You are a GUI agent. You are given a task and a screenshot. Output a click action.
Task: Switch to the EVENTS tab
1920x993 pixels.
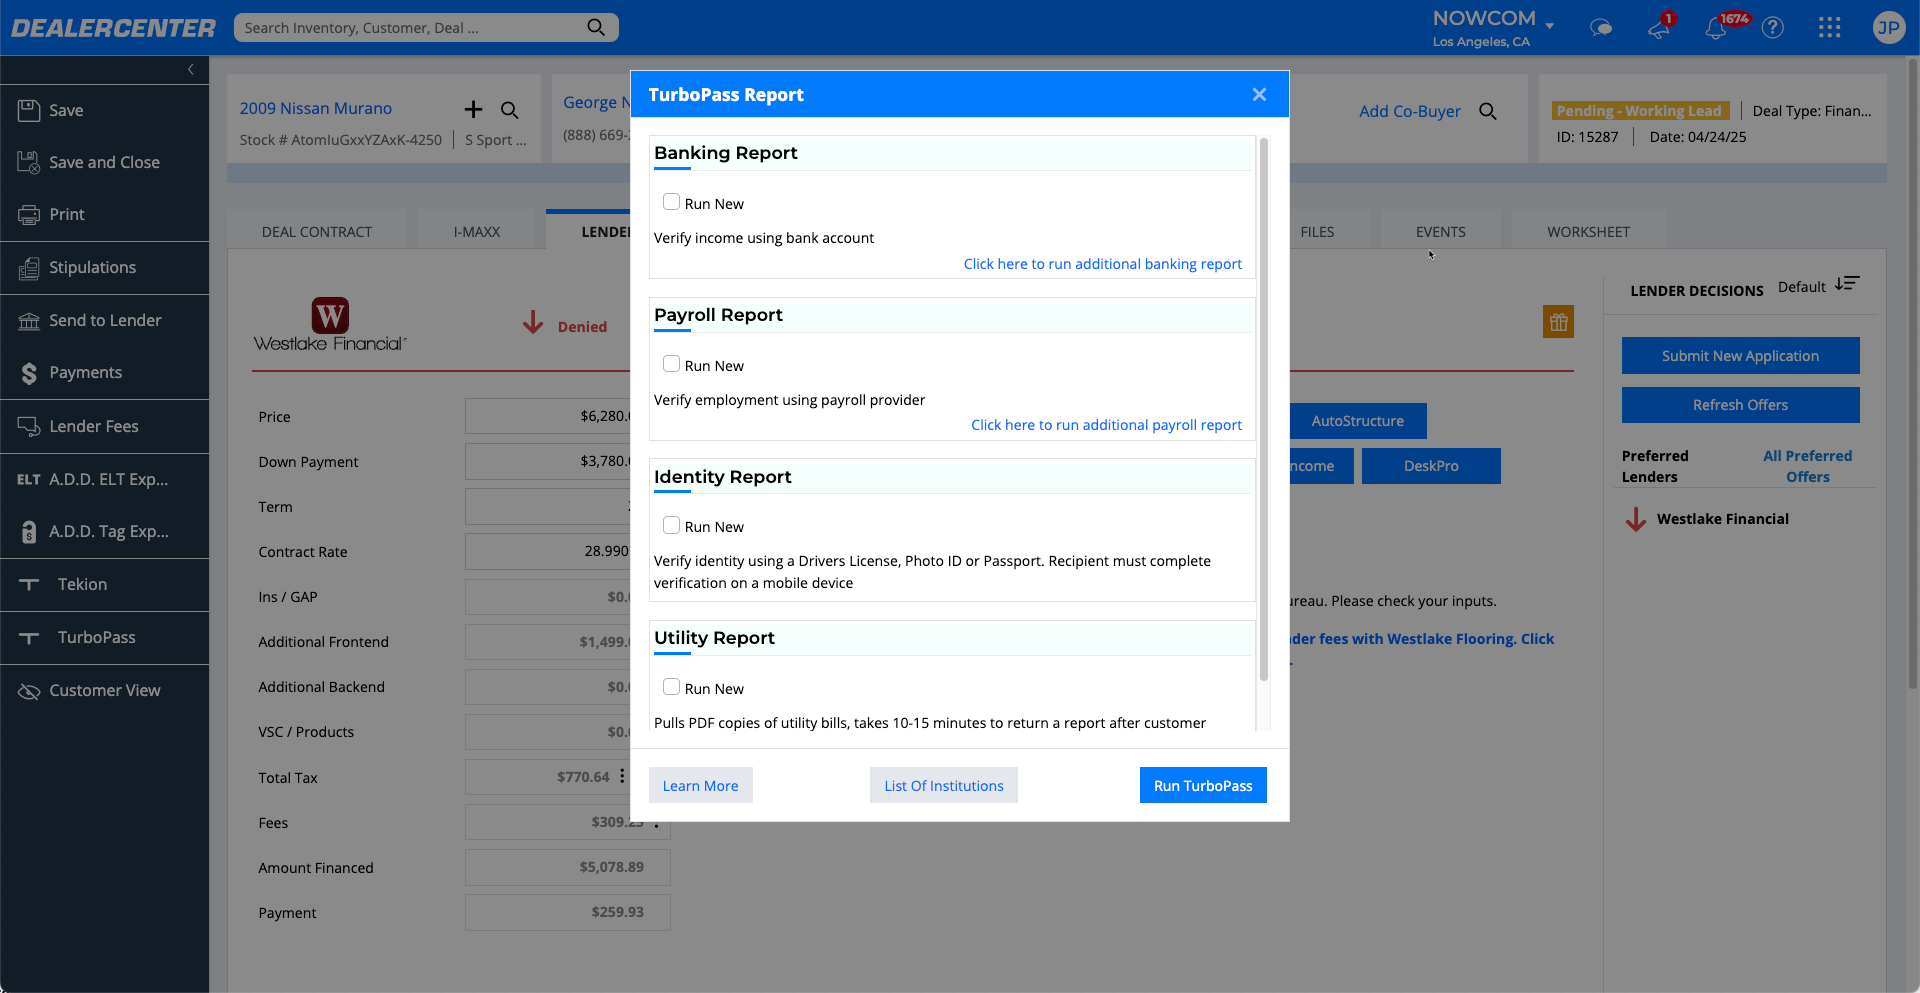1440,232
